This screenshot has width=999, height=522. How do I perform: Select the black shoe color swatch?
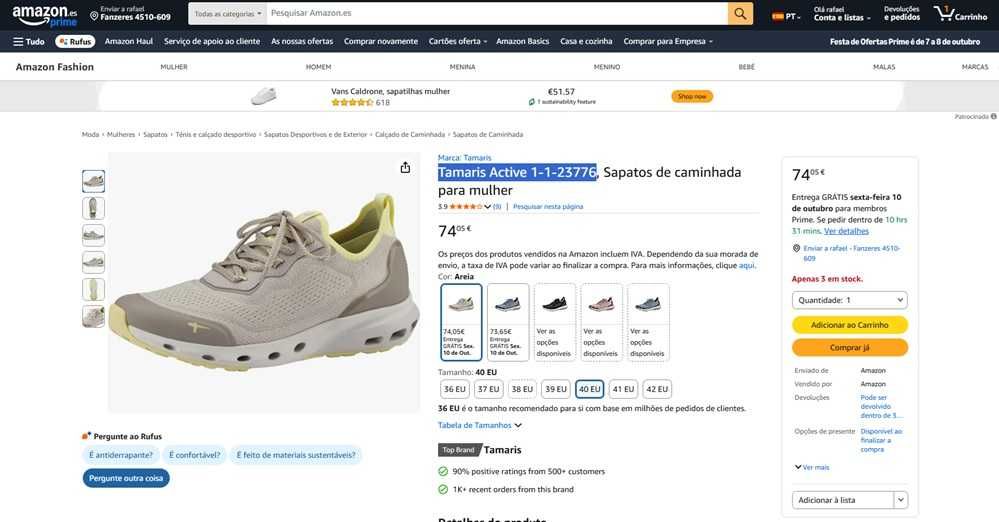click(x=554, y=323)
